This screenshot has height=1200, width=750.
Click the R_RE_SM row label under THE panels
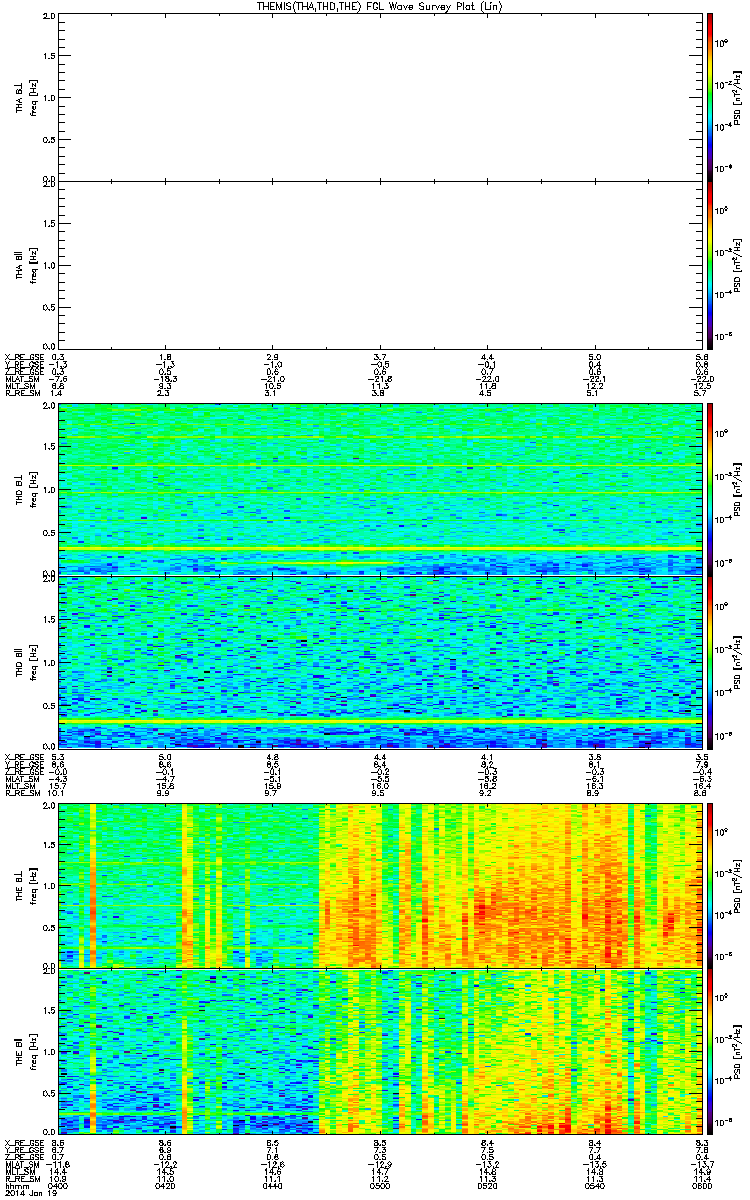22,1178
